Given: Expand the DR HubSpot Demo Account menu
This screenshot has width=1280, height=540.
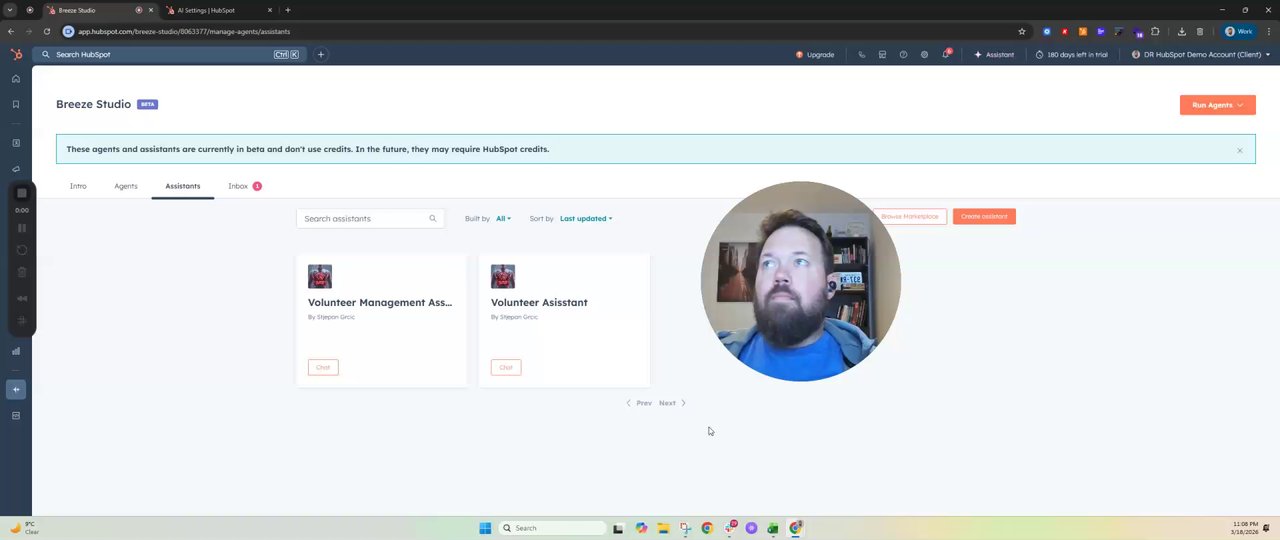Looking at the screenshot, I should pyautogui.click(x=1201, y=54).
